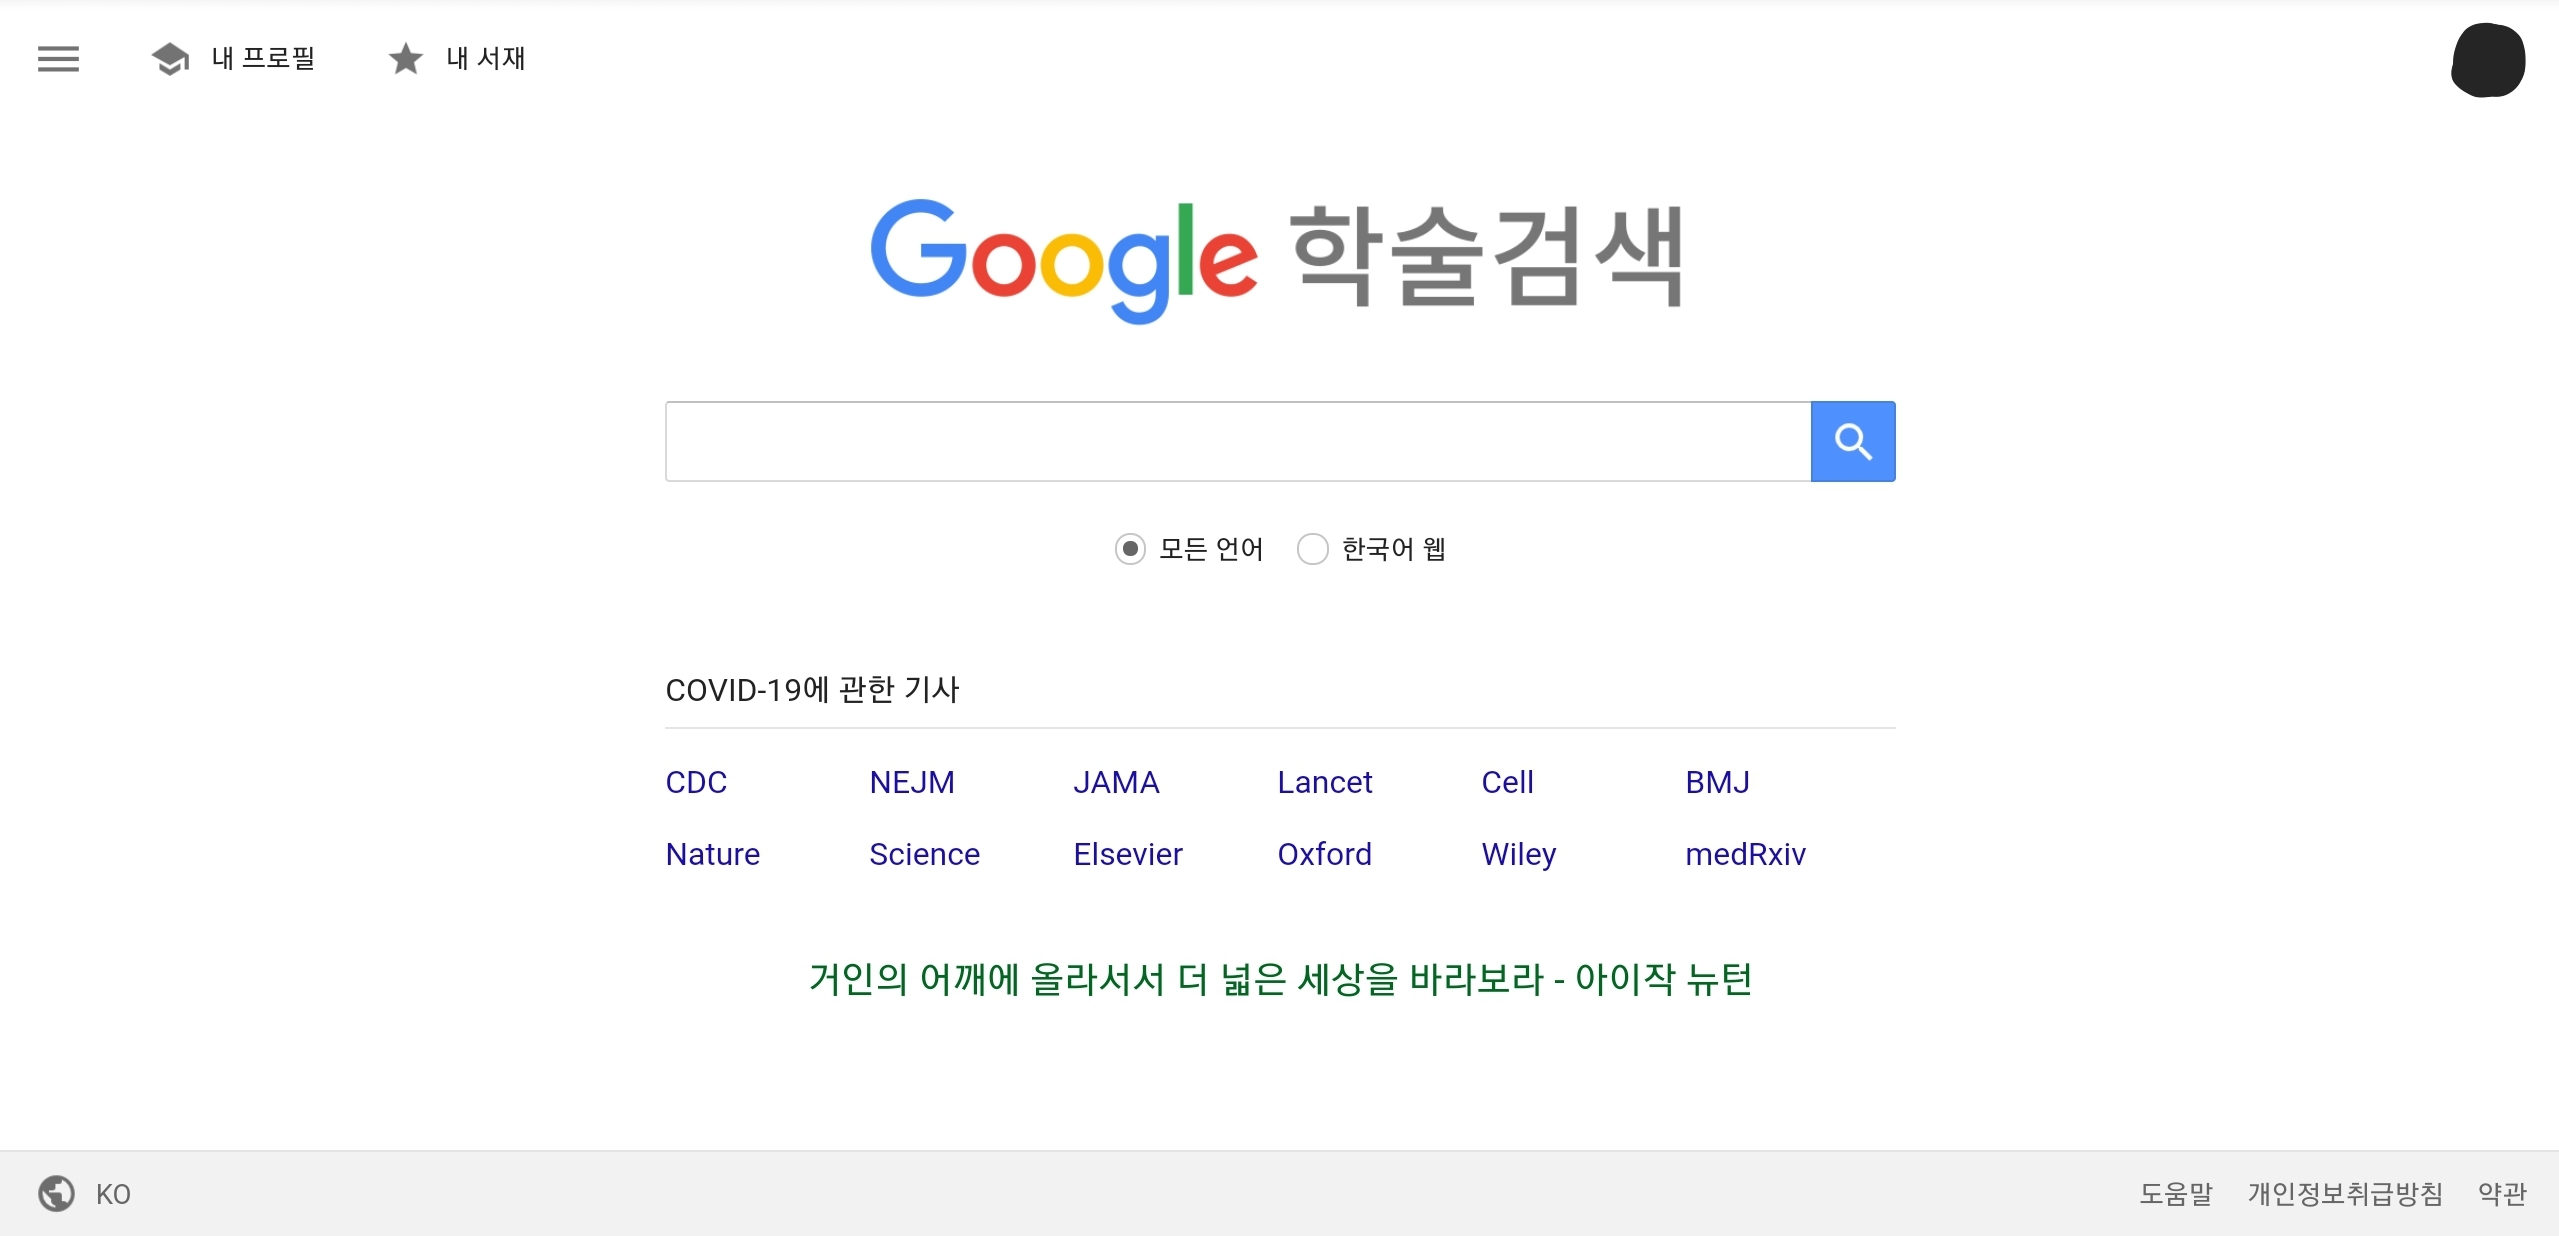This screenshot has height=1236, width=2559.
Task: Open Wiley COVID-19 articles
Action: click(x=1519, y=854)
